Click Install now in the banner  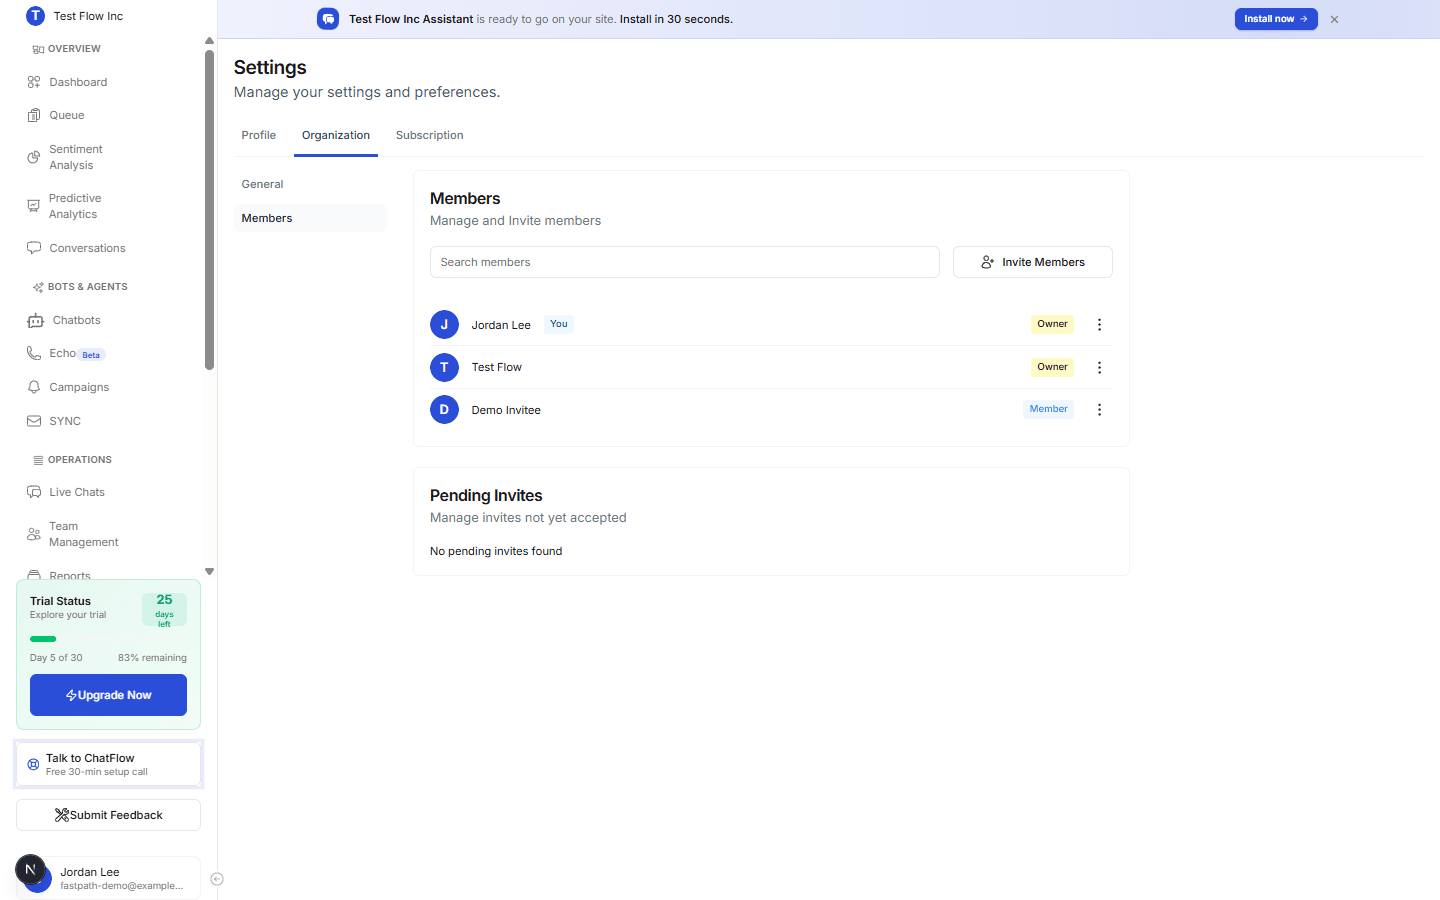pyautogui.click(x=1276, y=19)
